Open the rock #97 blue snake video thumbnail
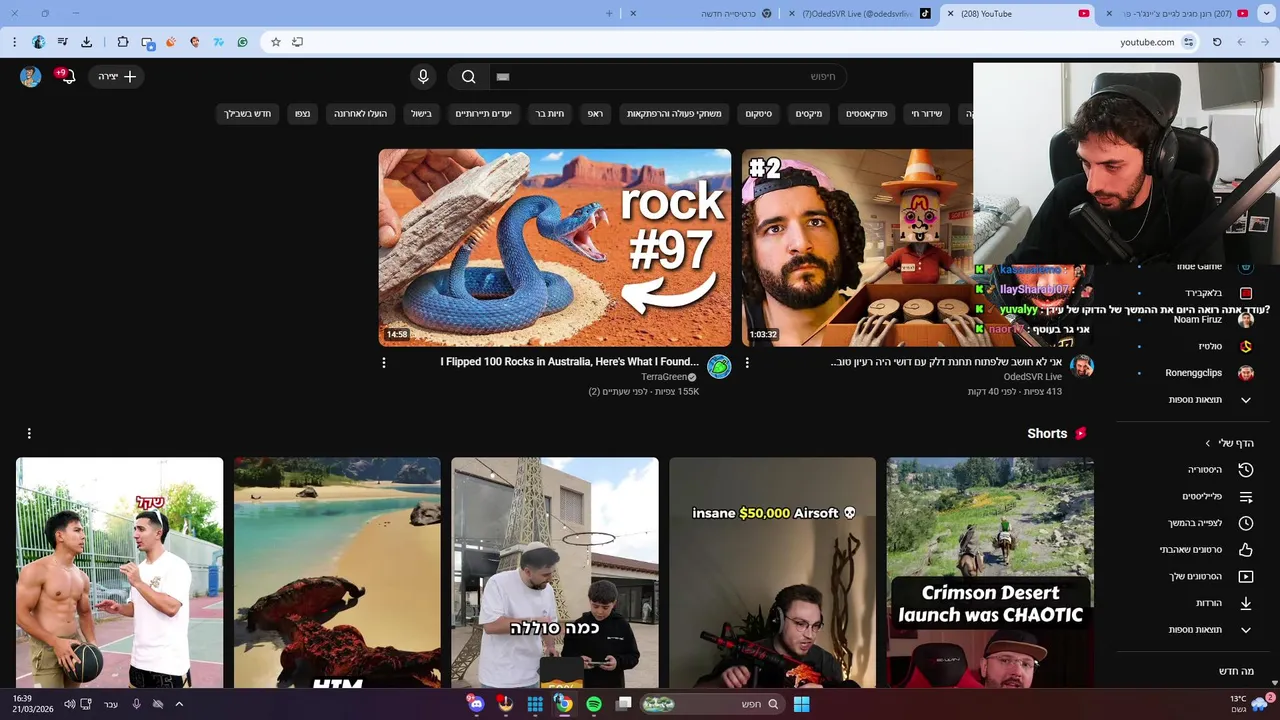Viewport: 1280px width, 720px height. pyautogui.click(x=555, y=247)
